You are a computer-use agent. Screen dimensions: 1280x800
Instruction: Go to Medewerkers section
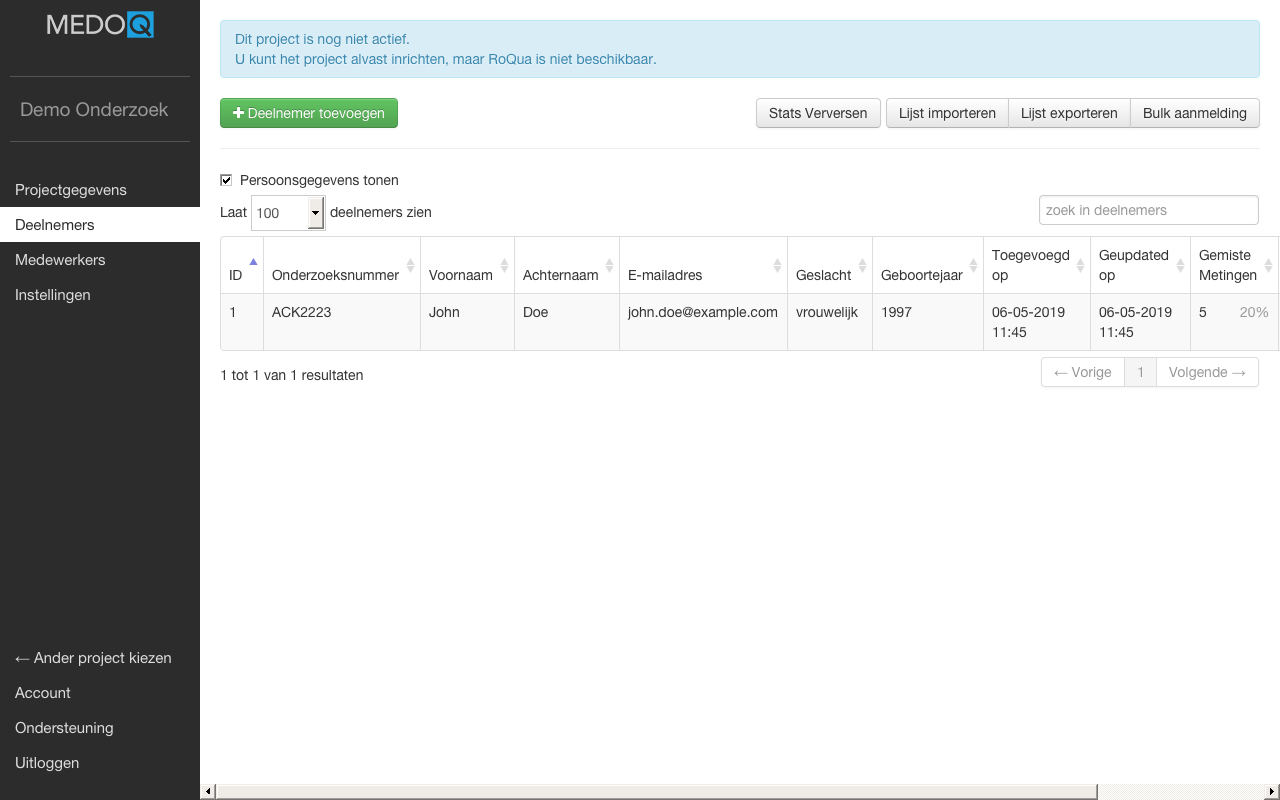[x=60, y=260]
